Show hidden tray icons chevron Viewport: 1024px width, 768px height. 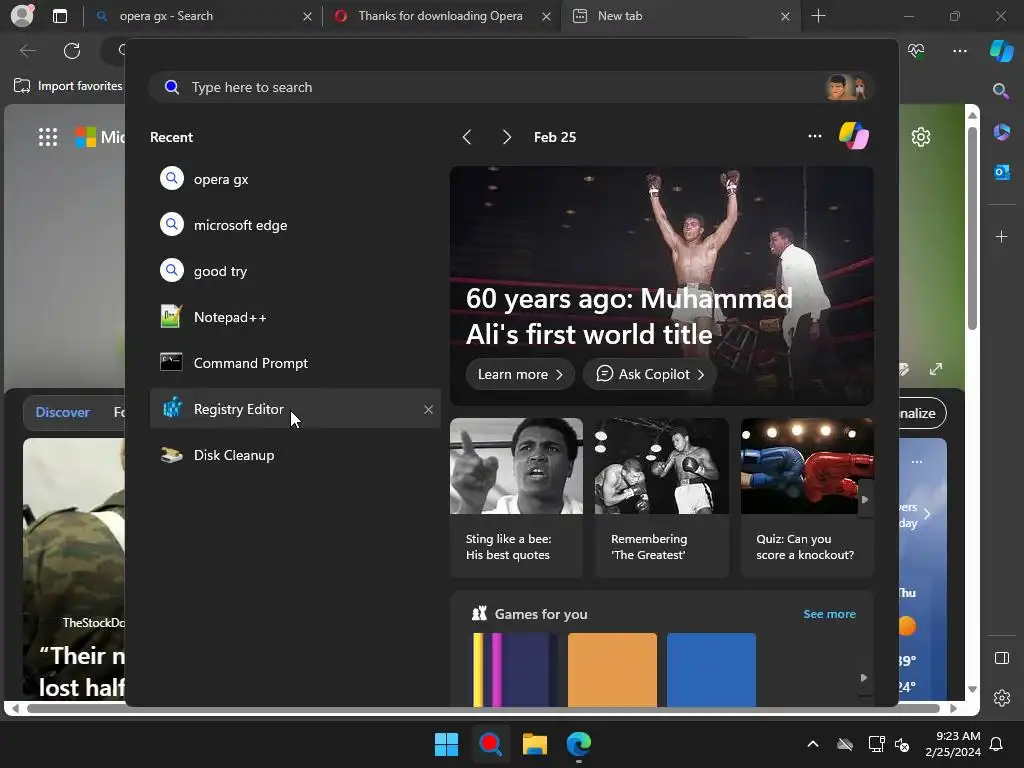point(813,744)
